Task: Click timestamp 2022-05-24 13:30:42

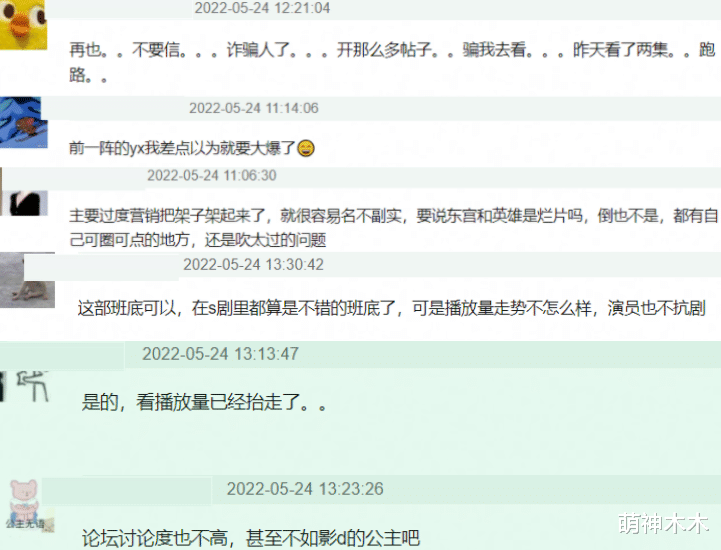Action: point(253,264)
